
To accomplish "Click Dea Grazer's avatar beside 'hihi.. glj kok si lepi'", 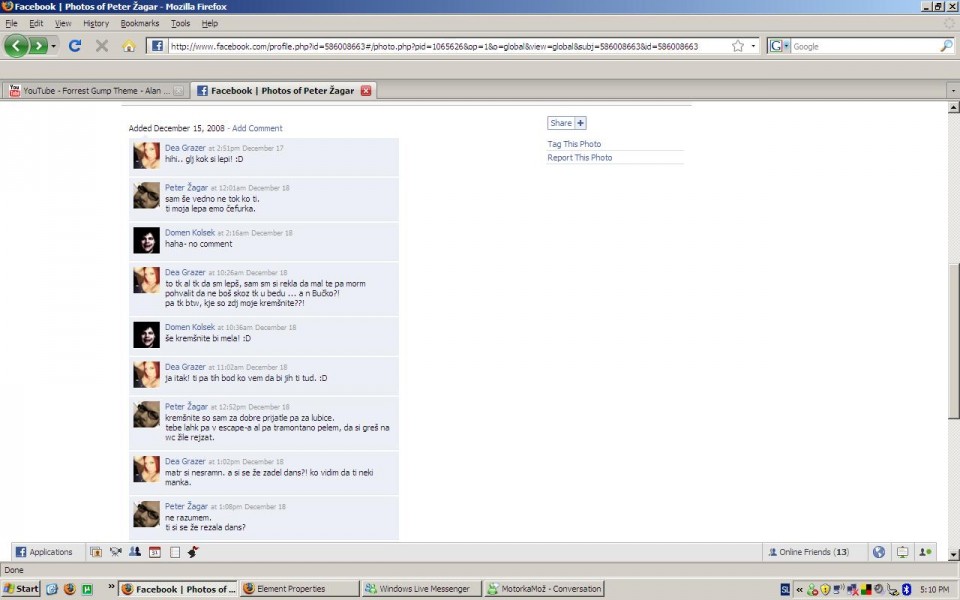I will coord(147,156).
